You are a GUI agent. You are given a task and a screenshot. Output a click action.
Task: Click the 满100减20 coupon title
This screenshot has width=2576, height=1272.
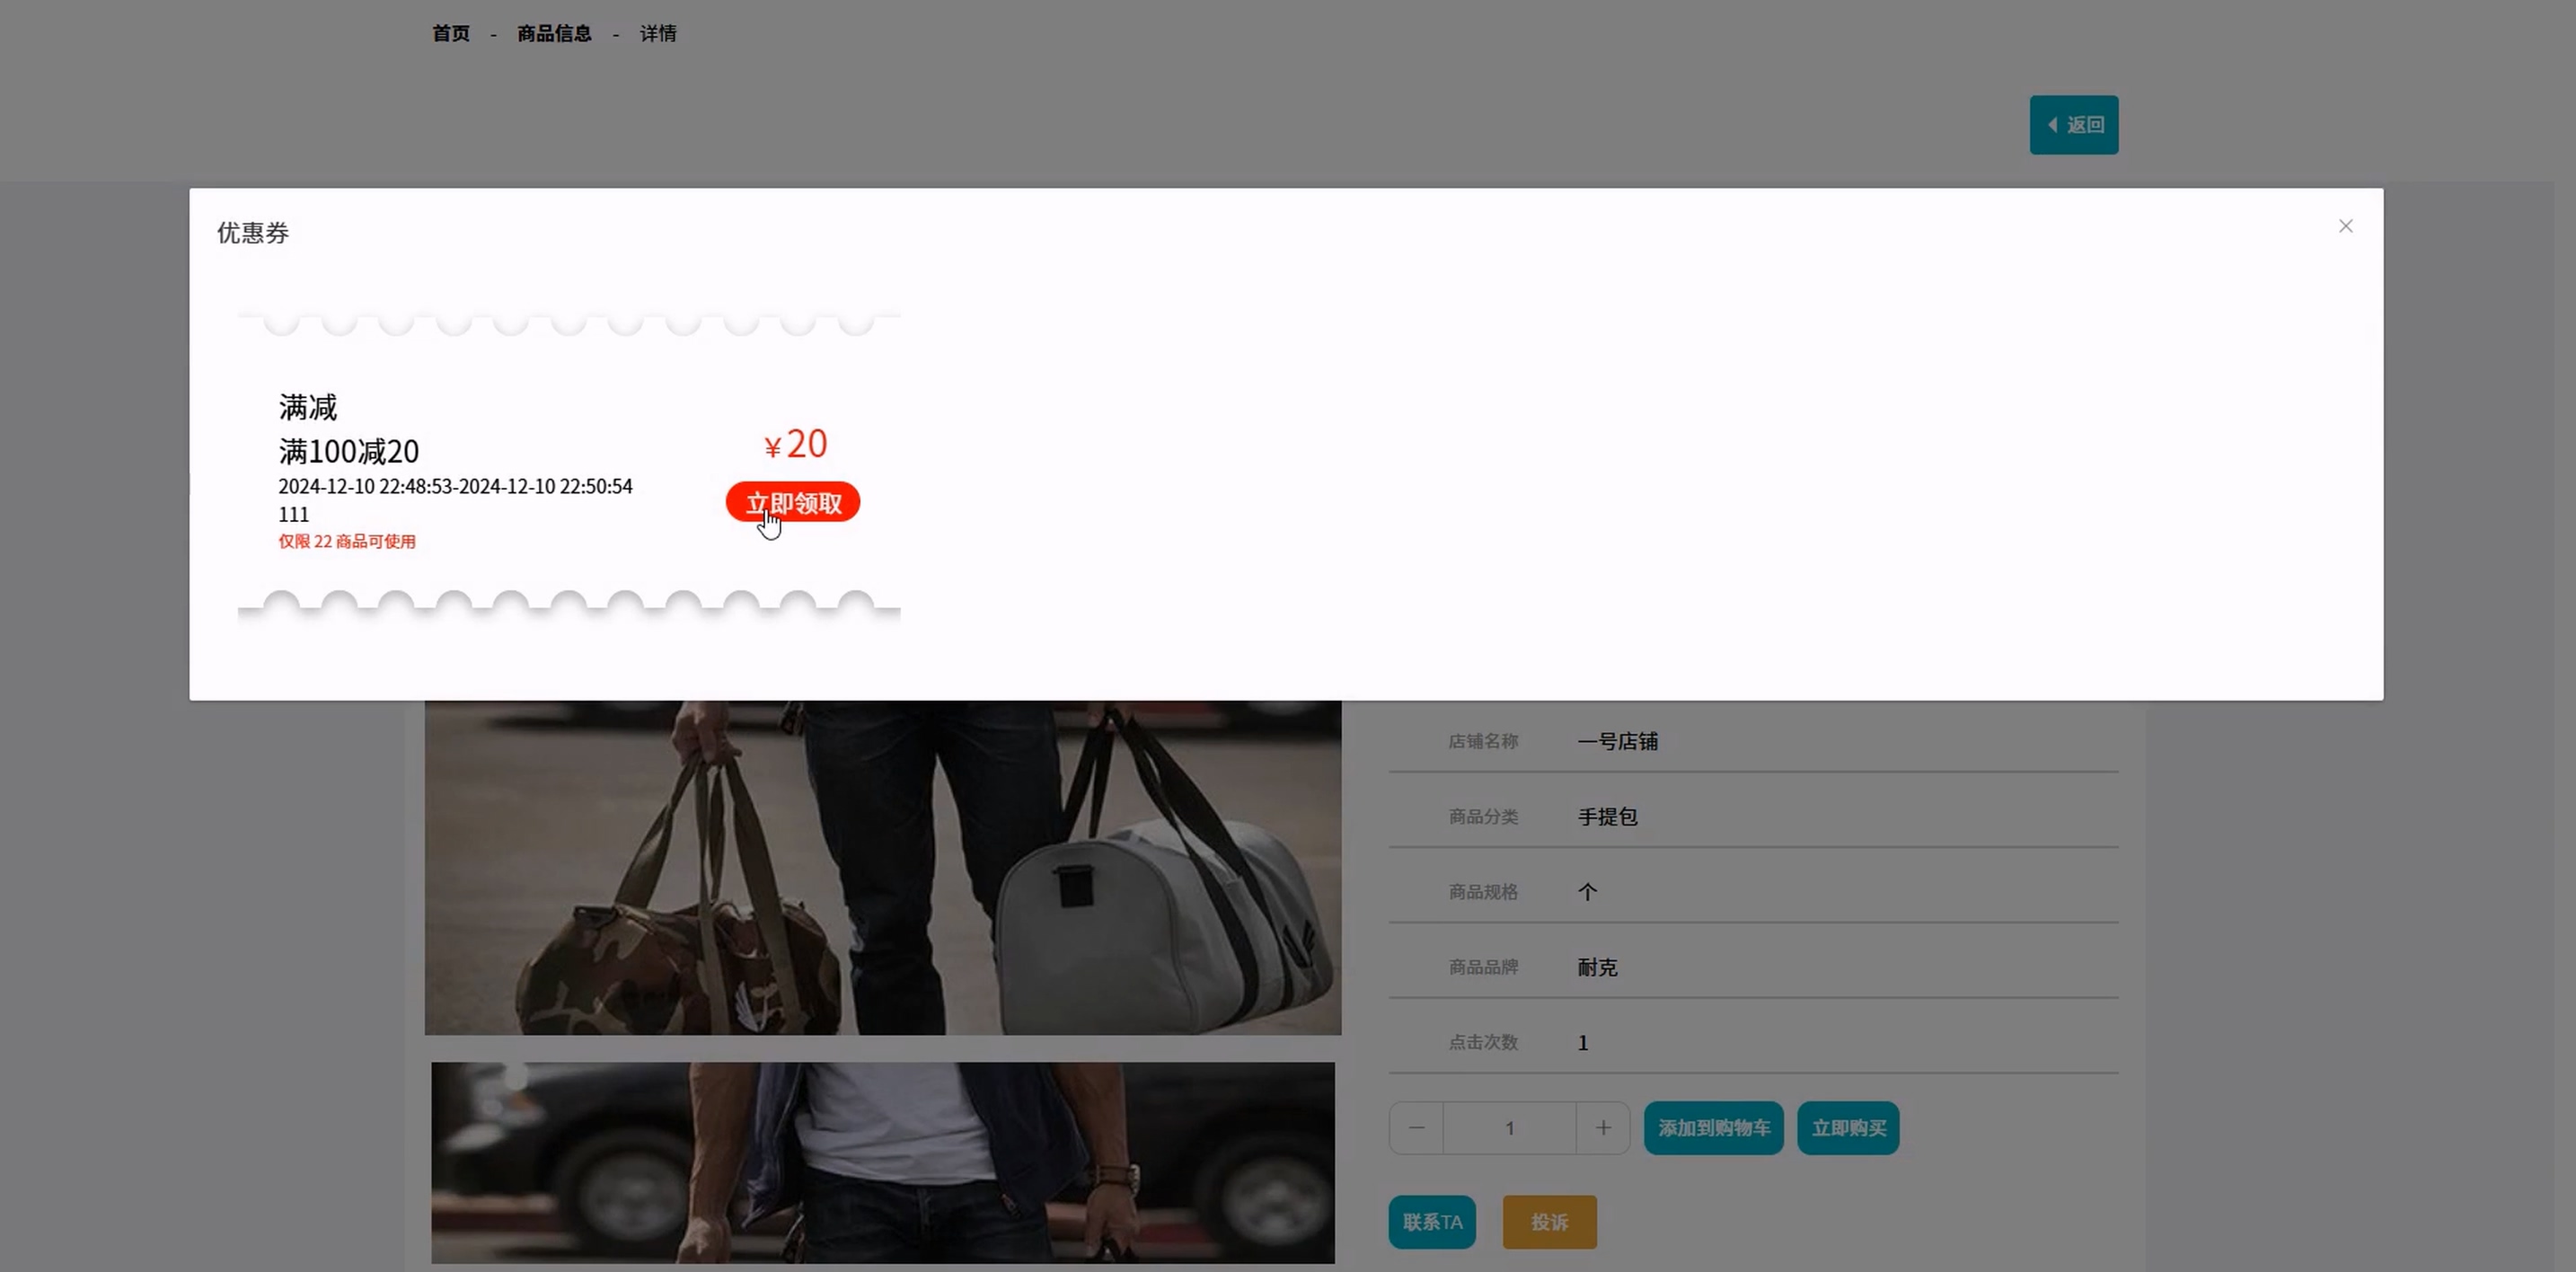[x=348, y=452]
